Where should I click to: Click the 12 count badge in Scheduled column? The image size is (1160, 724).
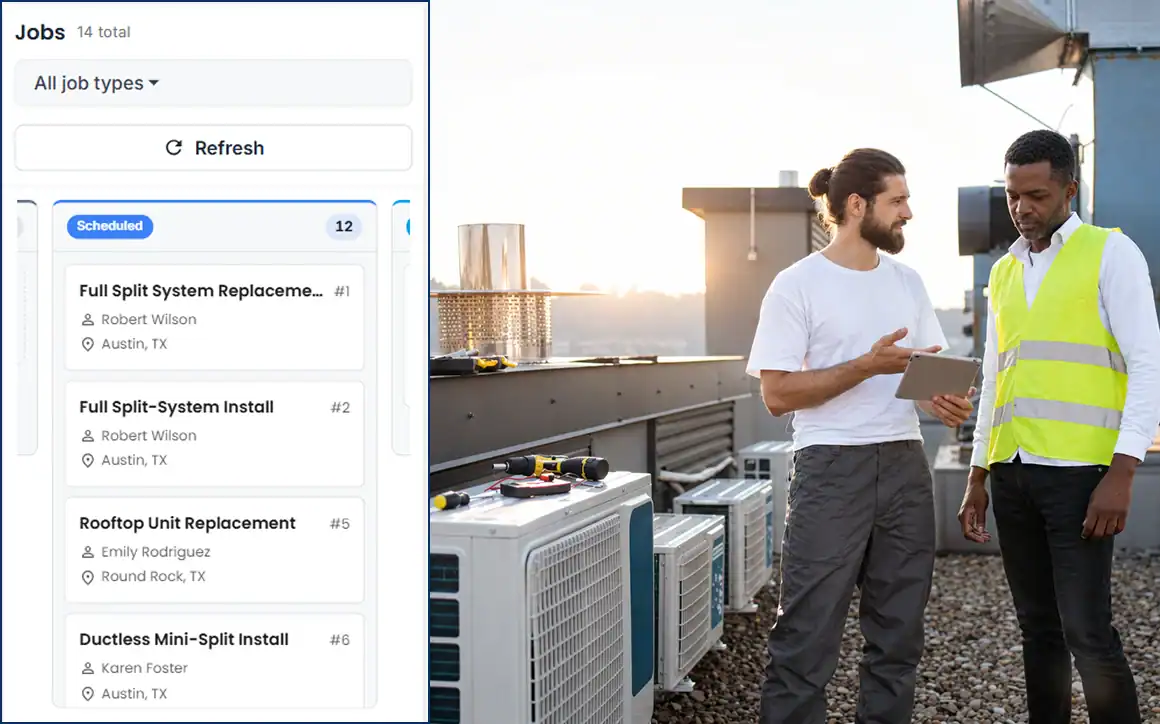(x=344, y=226)
